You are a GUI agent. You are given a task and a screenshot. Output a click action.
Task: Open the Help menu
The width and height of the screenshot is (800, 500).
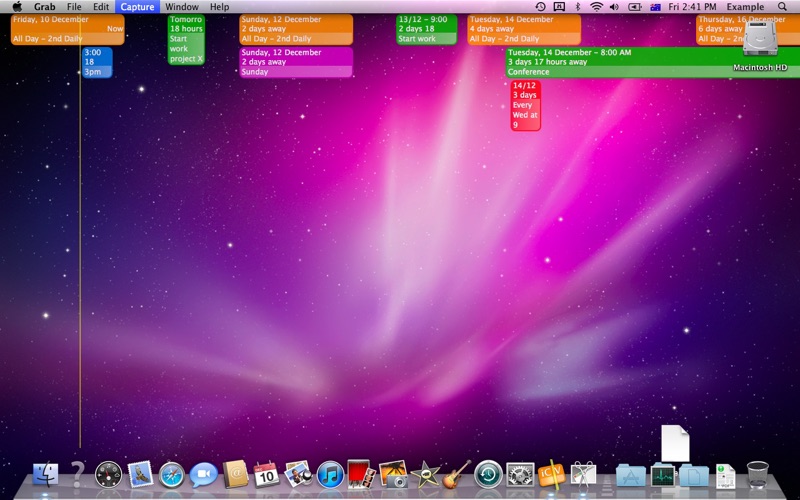tap(219, 7)
